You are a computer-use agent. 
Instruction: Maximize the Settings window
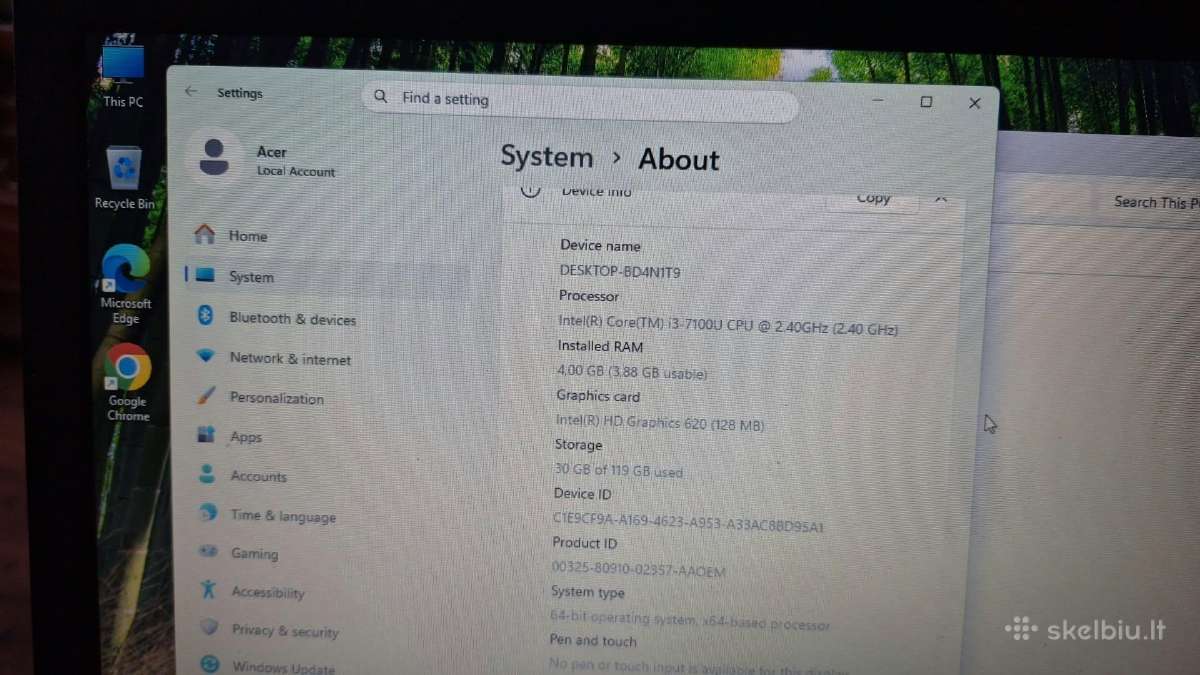pyautogui.click(x=926, y=102)
